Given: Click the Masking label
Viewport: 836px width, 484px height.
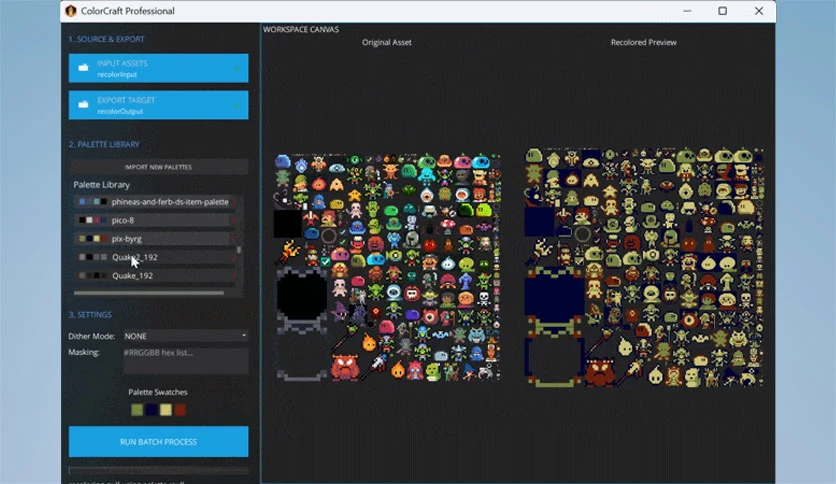Looking at the screenshot, I should tap(84, 352).
